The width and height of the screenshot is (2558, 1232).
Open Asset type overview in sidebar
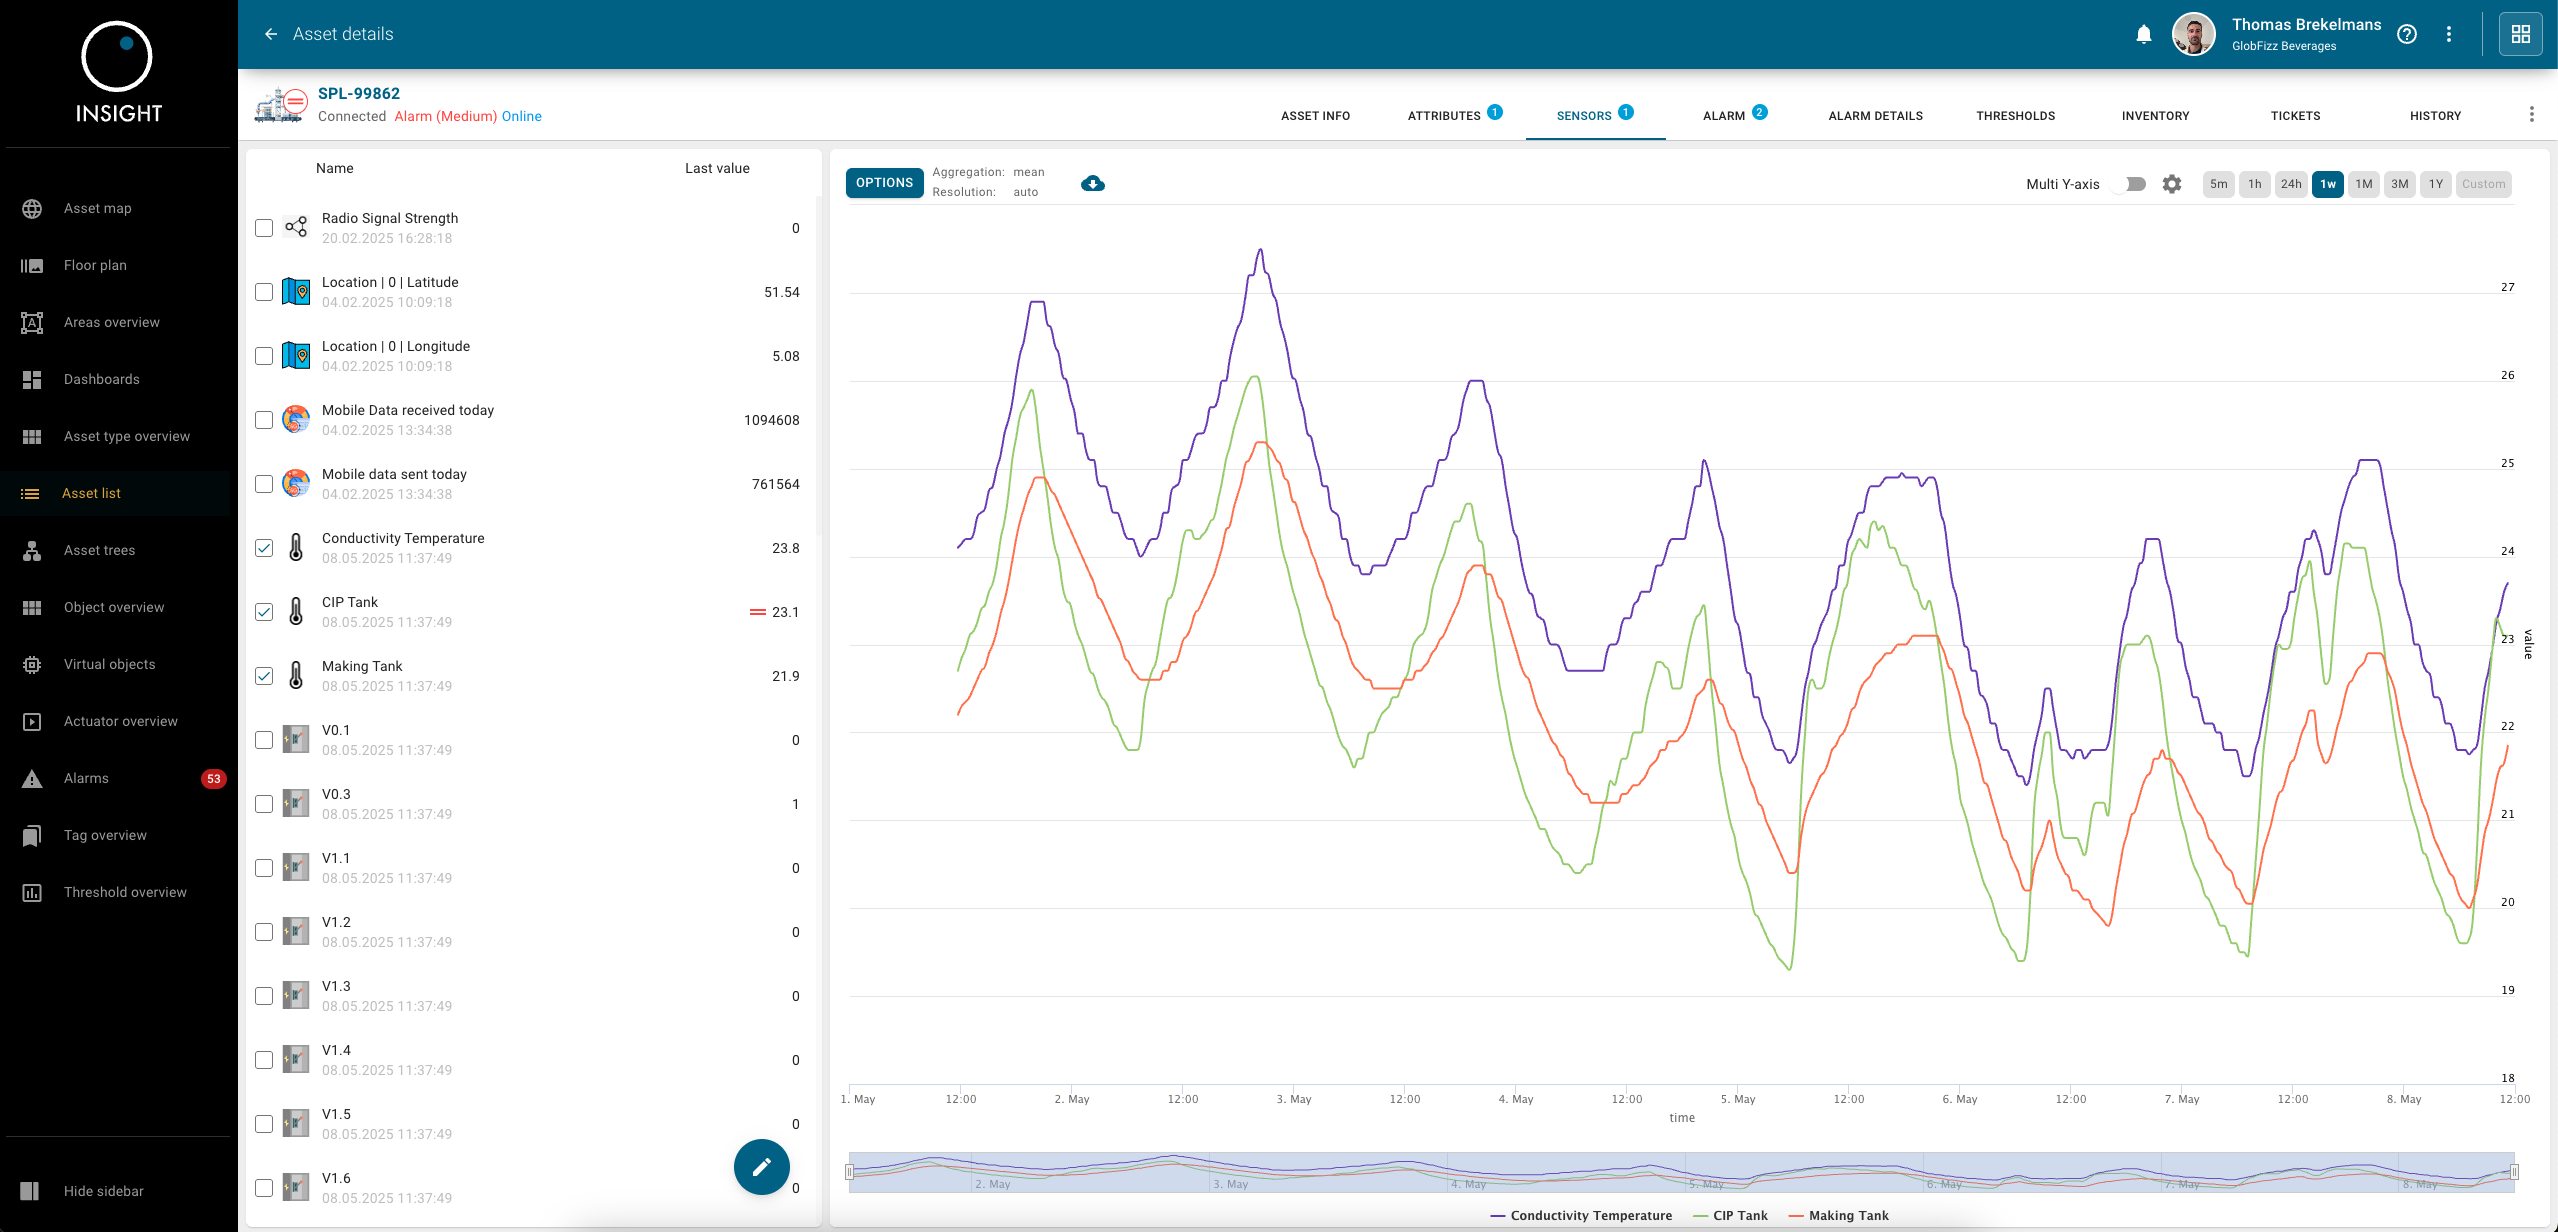coord(127,436)
